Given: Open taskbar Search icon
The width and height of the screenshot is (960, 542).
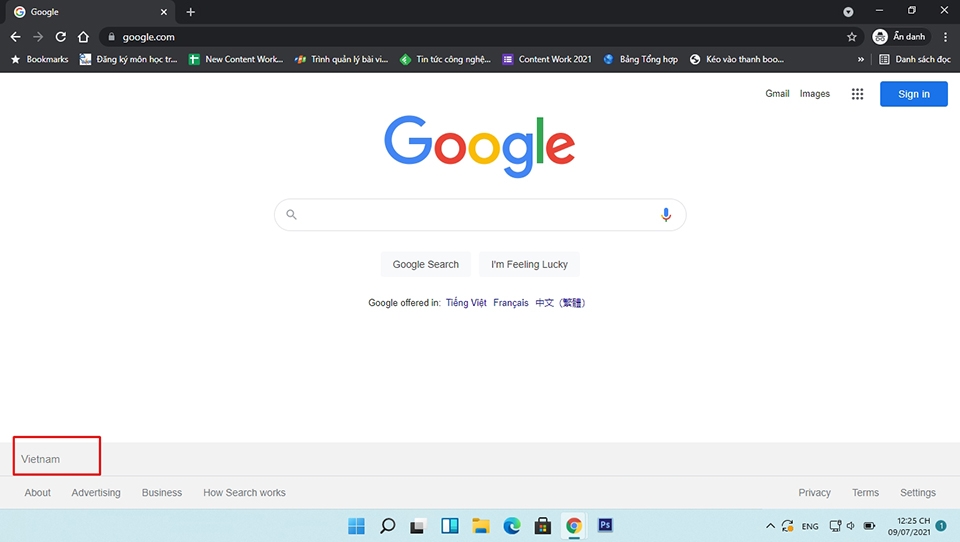Looking at the screenshot, I should pyautogui.click(x=388, y=525).
